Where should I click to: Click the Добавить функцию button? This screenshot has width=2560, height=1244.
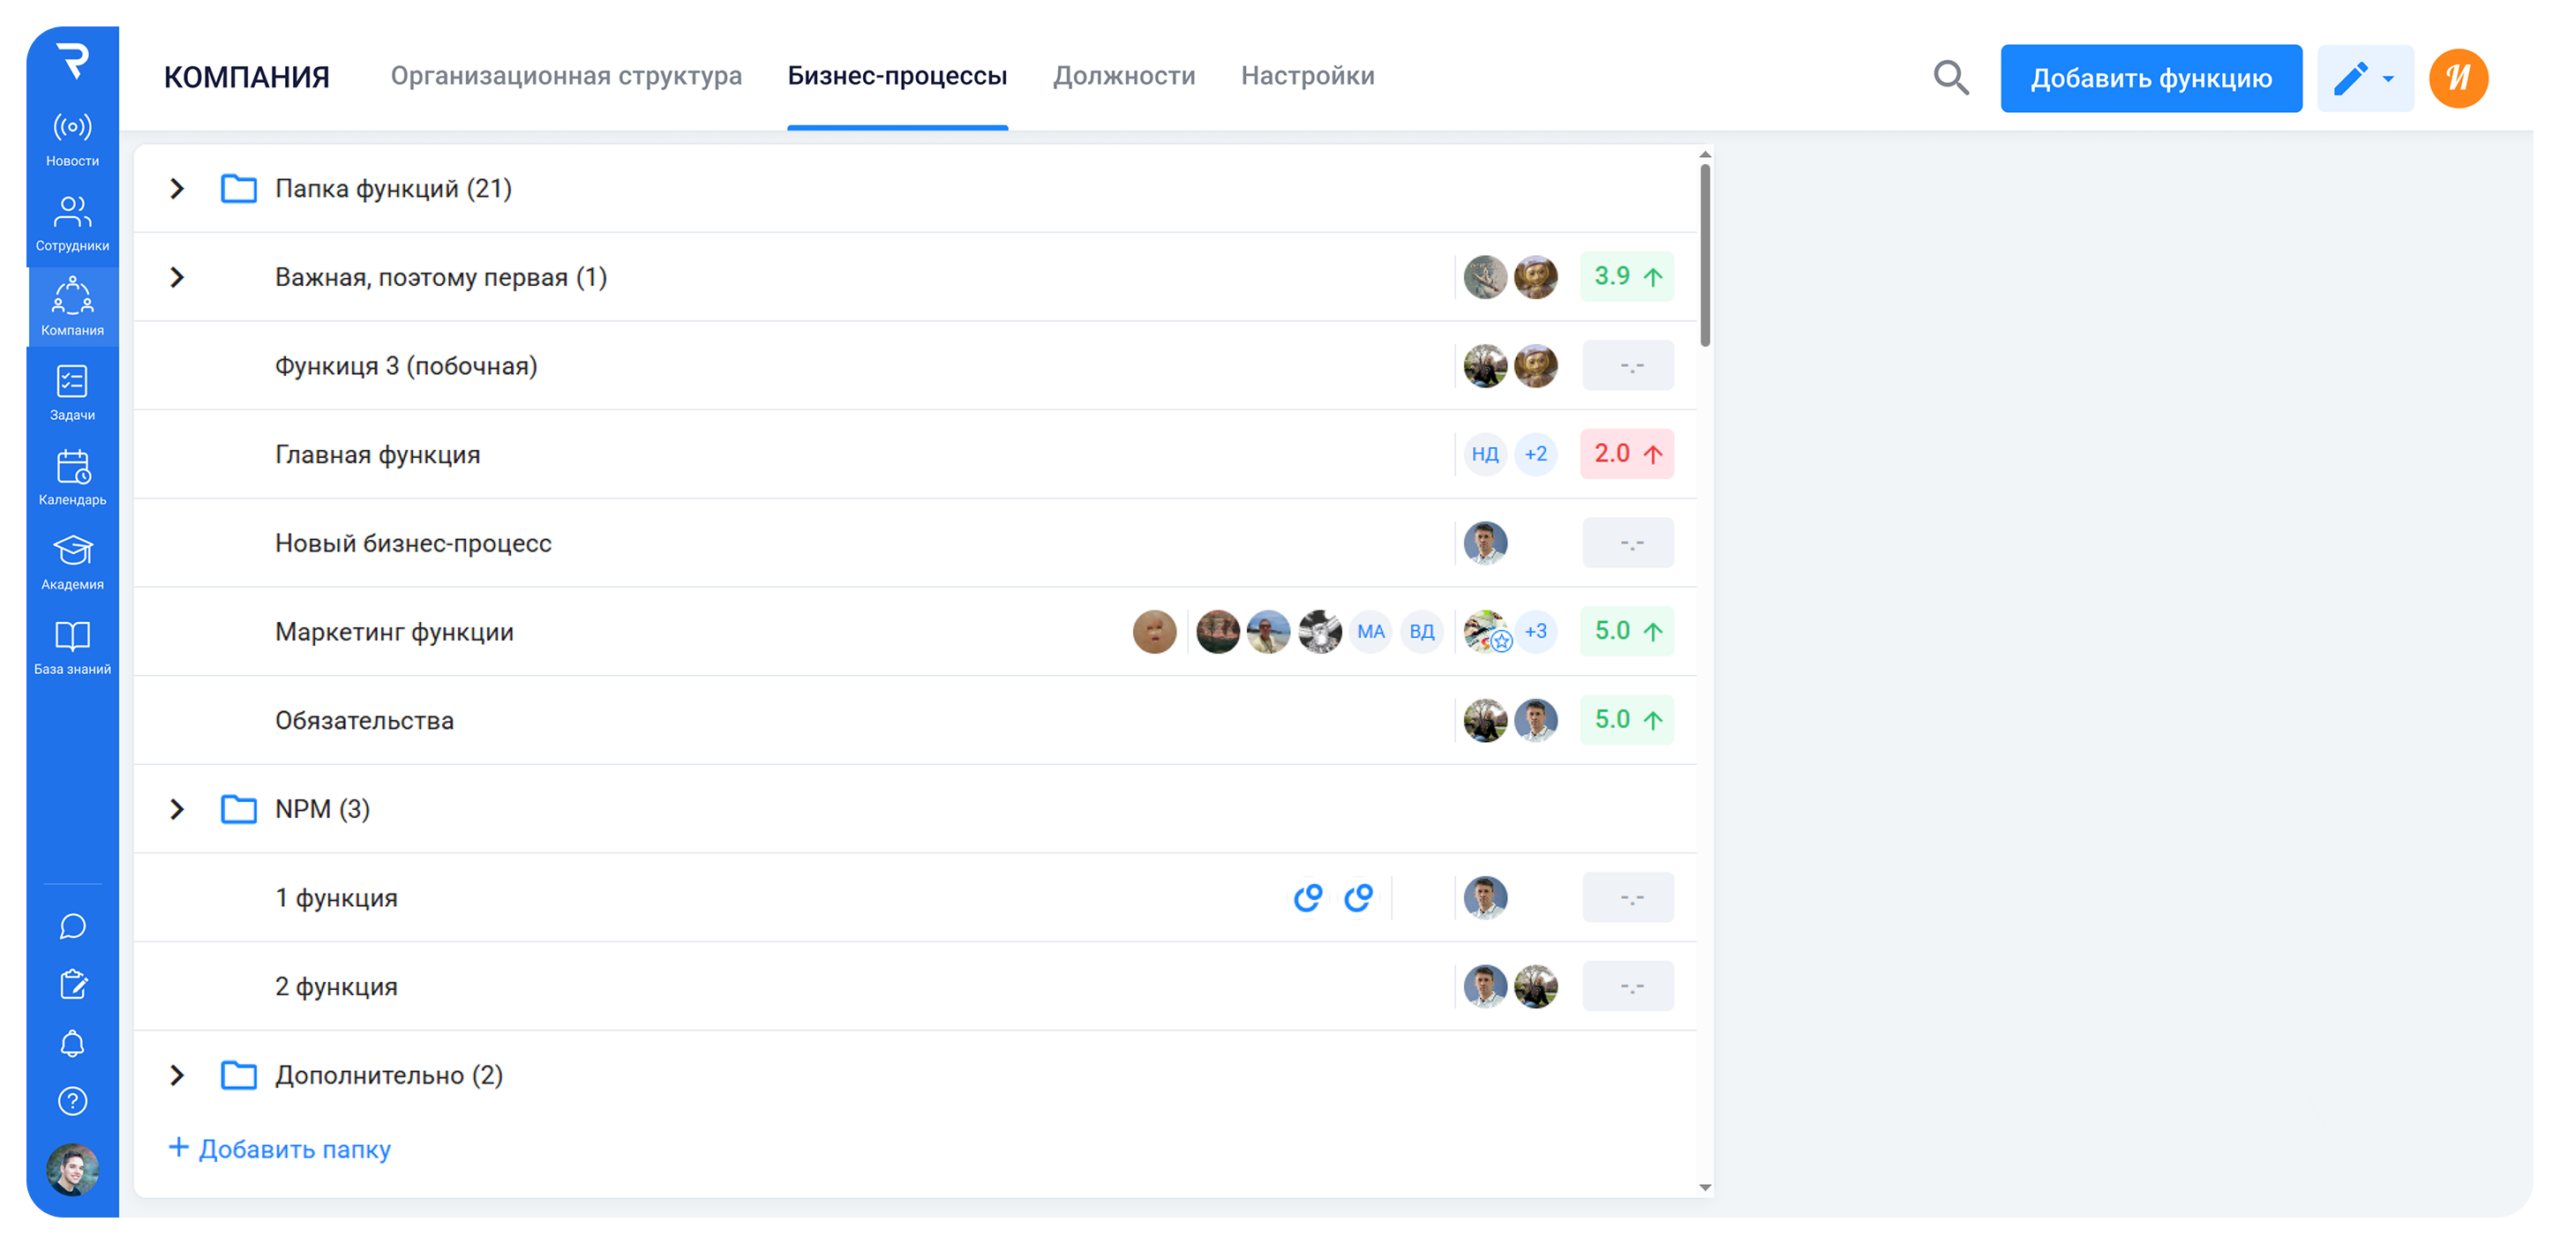click(x=2150, y=78)
